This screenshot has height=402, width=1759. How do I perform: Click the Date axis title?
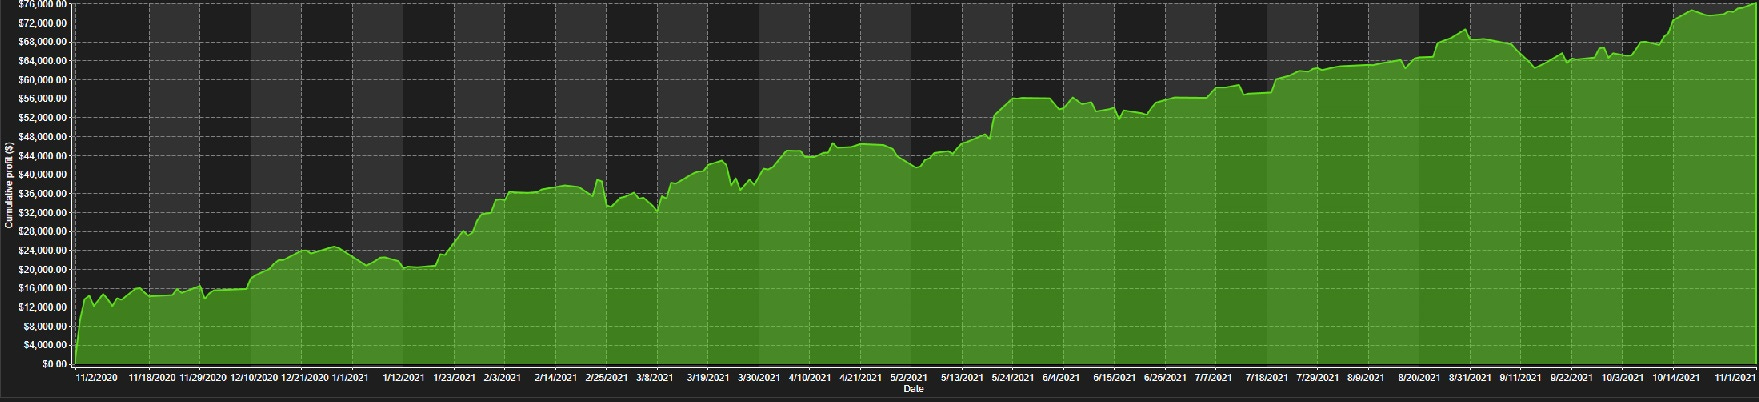(912, 389)
